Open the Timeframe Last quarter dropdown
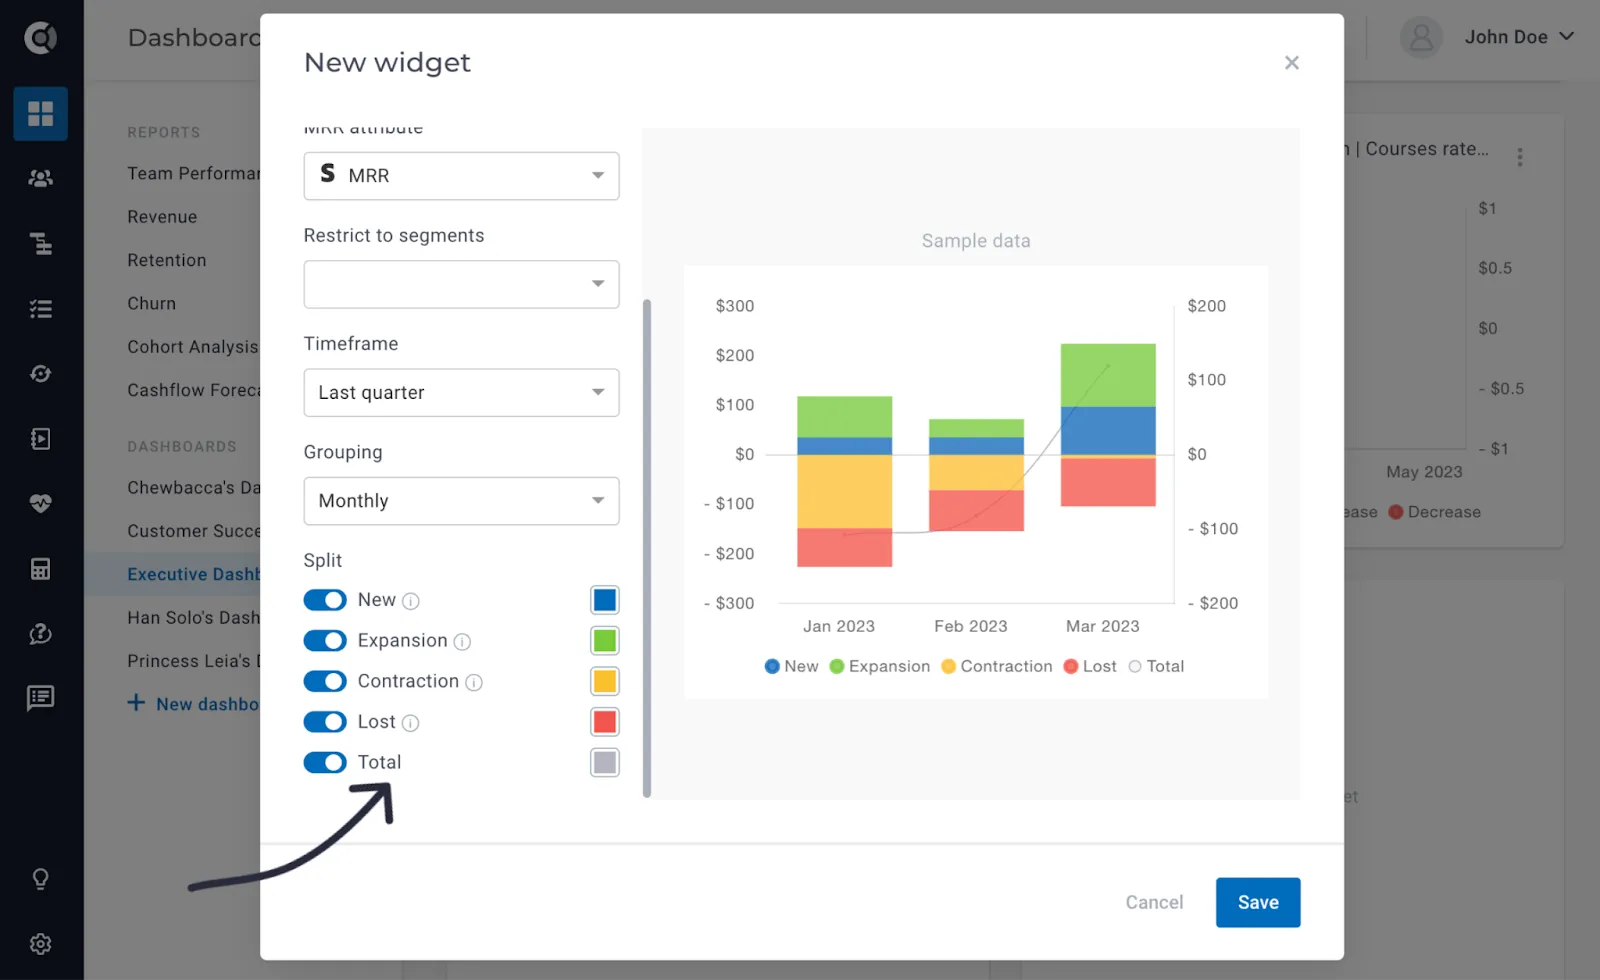The width and height of the screenshot is (1600, 980). pos(461,393)
